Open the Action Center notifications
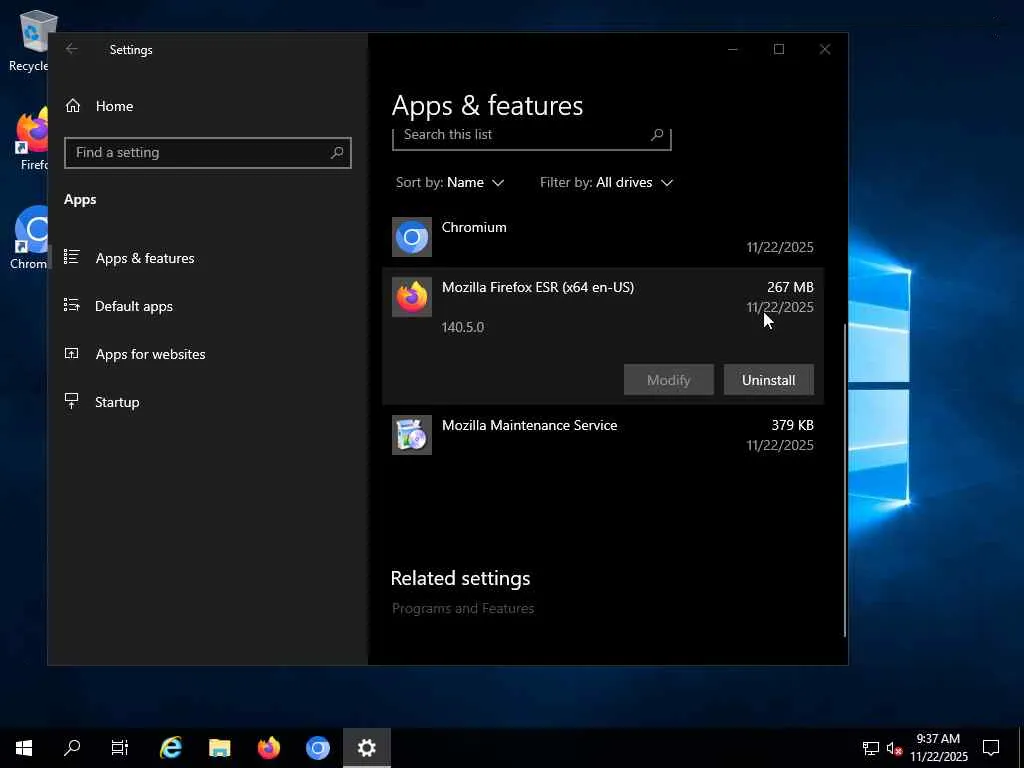Image resolution: width=1024 pixels, height=768 pixels. click(x=991, y=748)
